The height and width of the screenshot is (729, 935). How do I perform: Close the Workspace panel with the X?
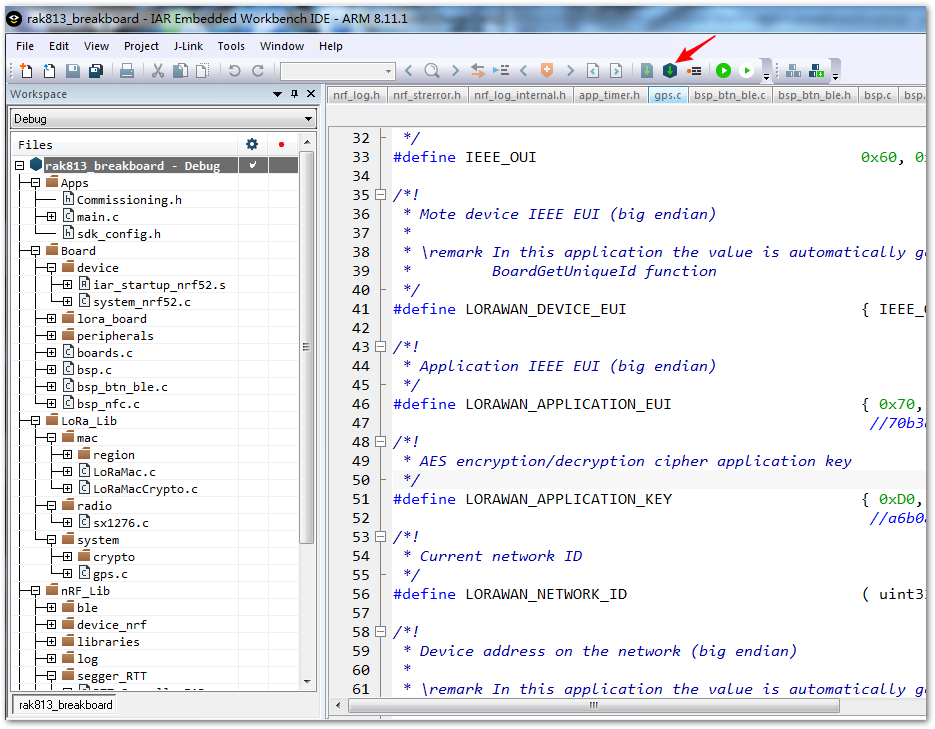311,94
